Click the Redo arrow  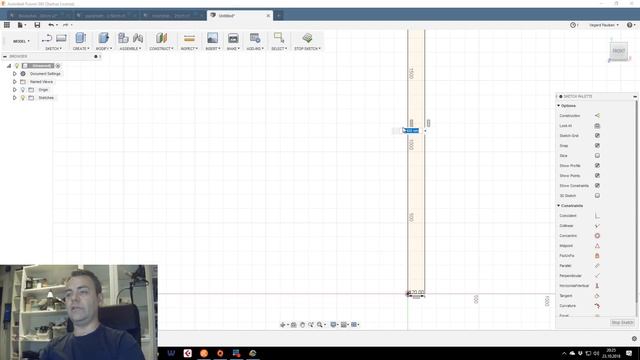pyautogui.click(x=66, y=25)
